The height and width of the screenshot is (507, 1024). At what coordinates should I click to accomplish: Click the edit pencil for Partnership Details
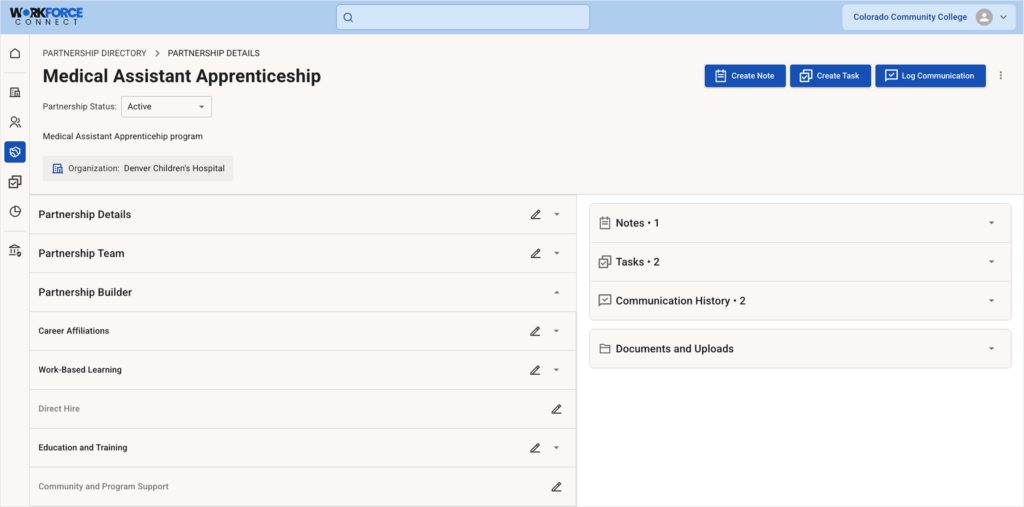coord(535,214)
